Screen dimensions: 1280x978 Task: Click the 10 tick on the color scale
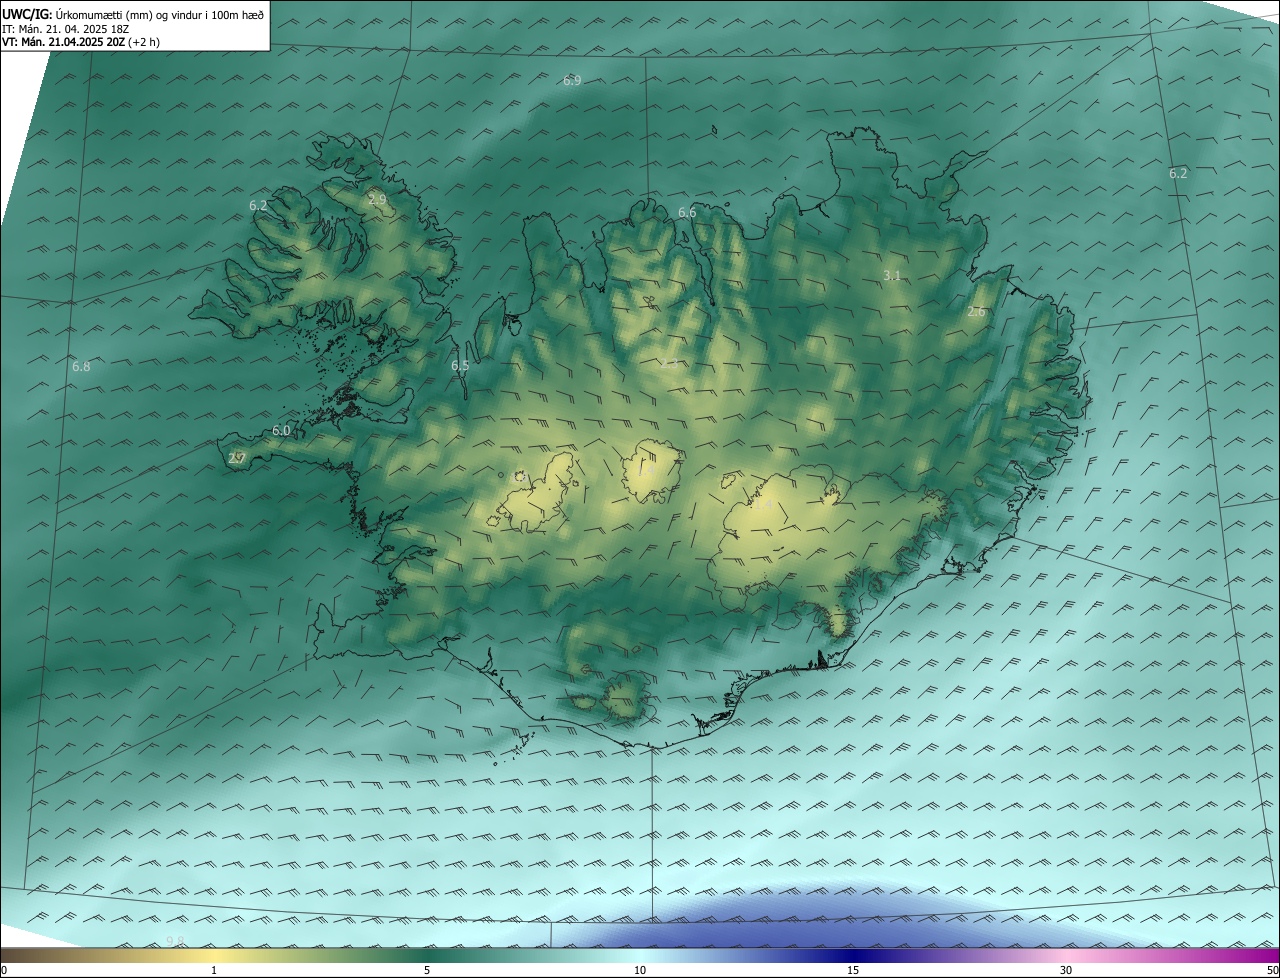pos(640,970)
